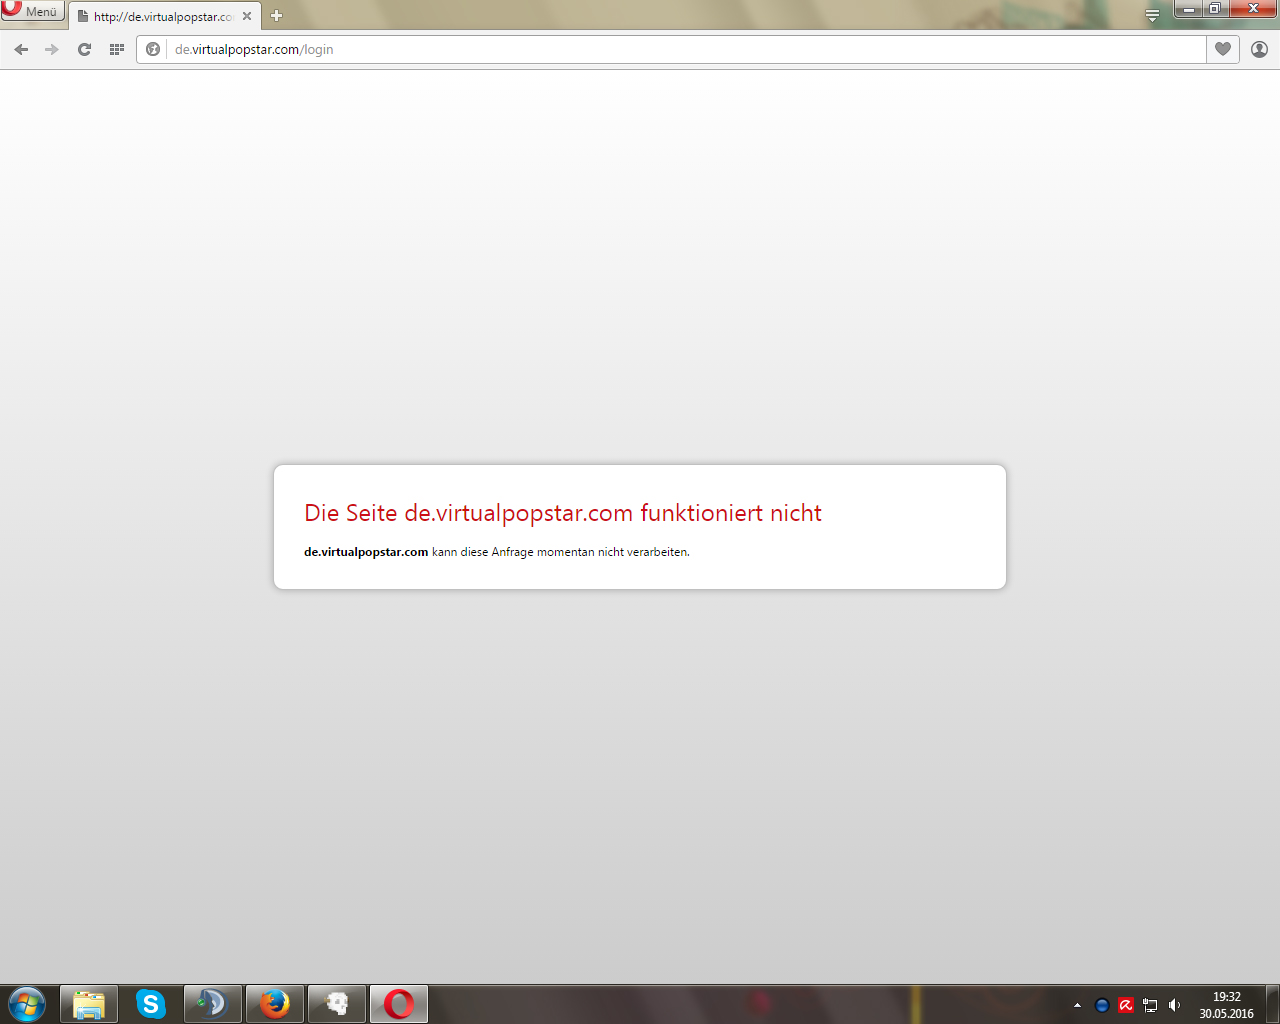Open Skype from the taskbar
Viewport: 1280px width, 1024px height.
(151, 1004)
